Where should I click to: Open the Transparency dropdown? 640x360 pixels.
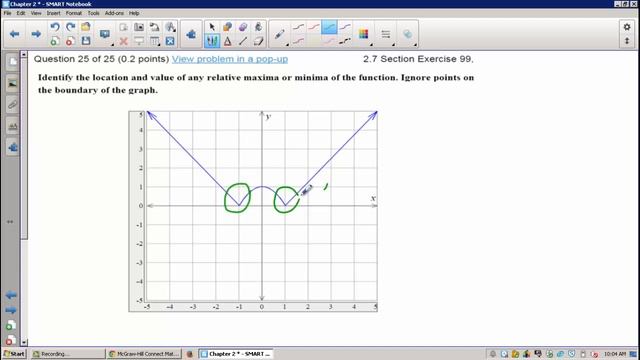[x=408, y=34]
